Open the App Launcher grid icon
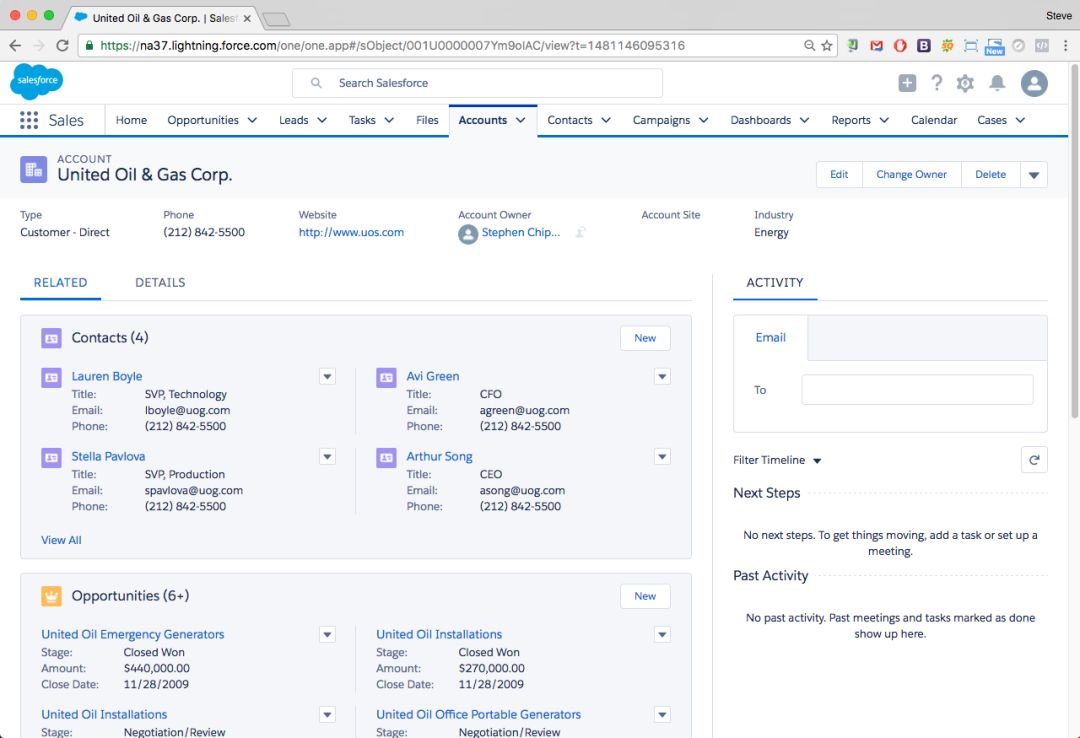 click(29, 120)
